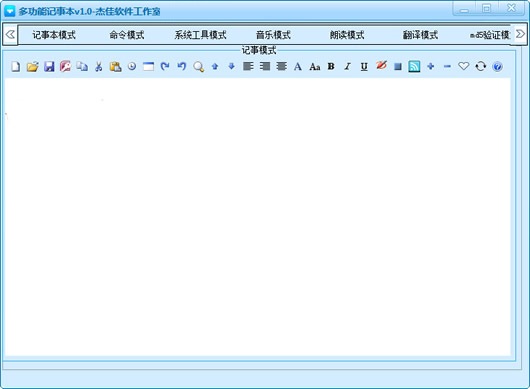
Task: Open font settings with the A icon
Action: pyautogui.click(x=298, y=67)
